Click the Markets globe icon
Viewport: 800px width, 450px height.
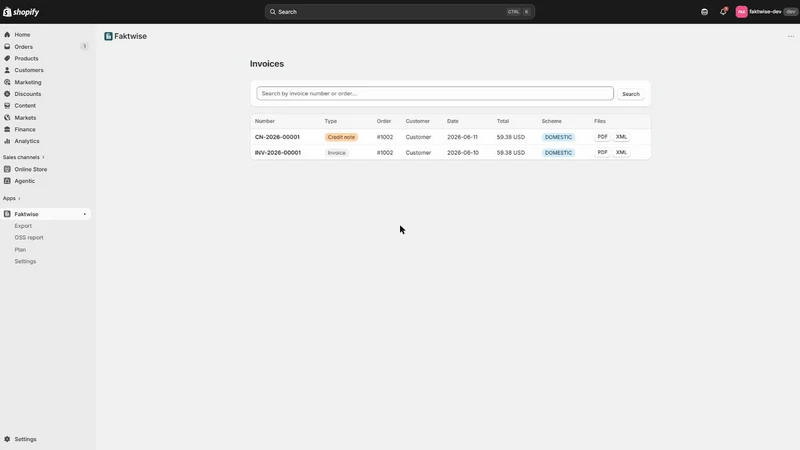click(x=7, y=117)
